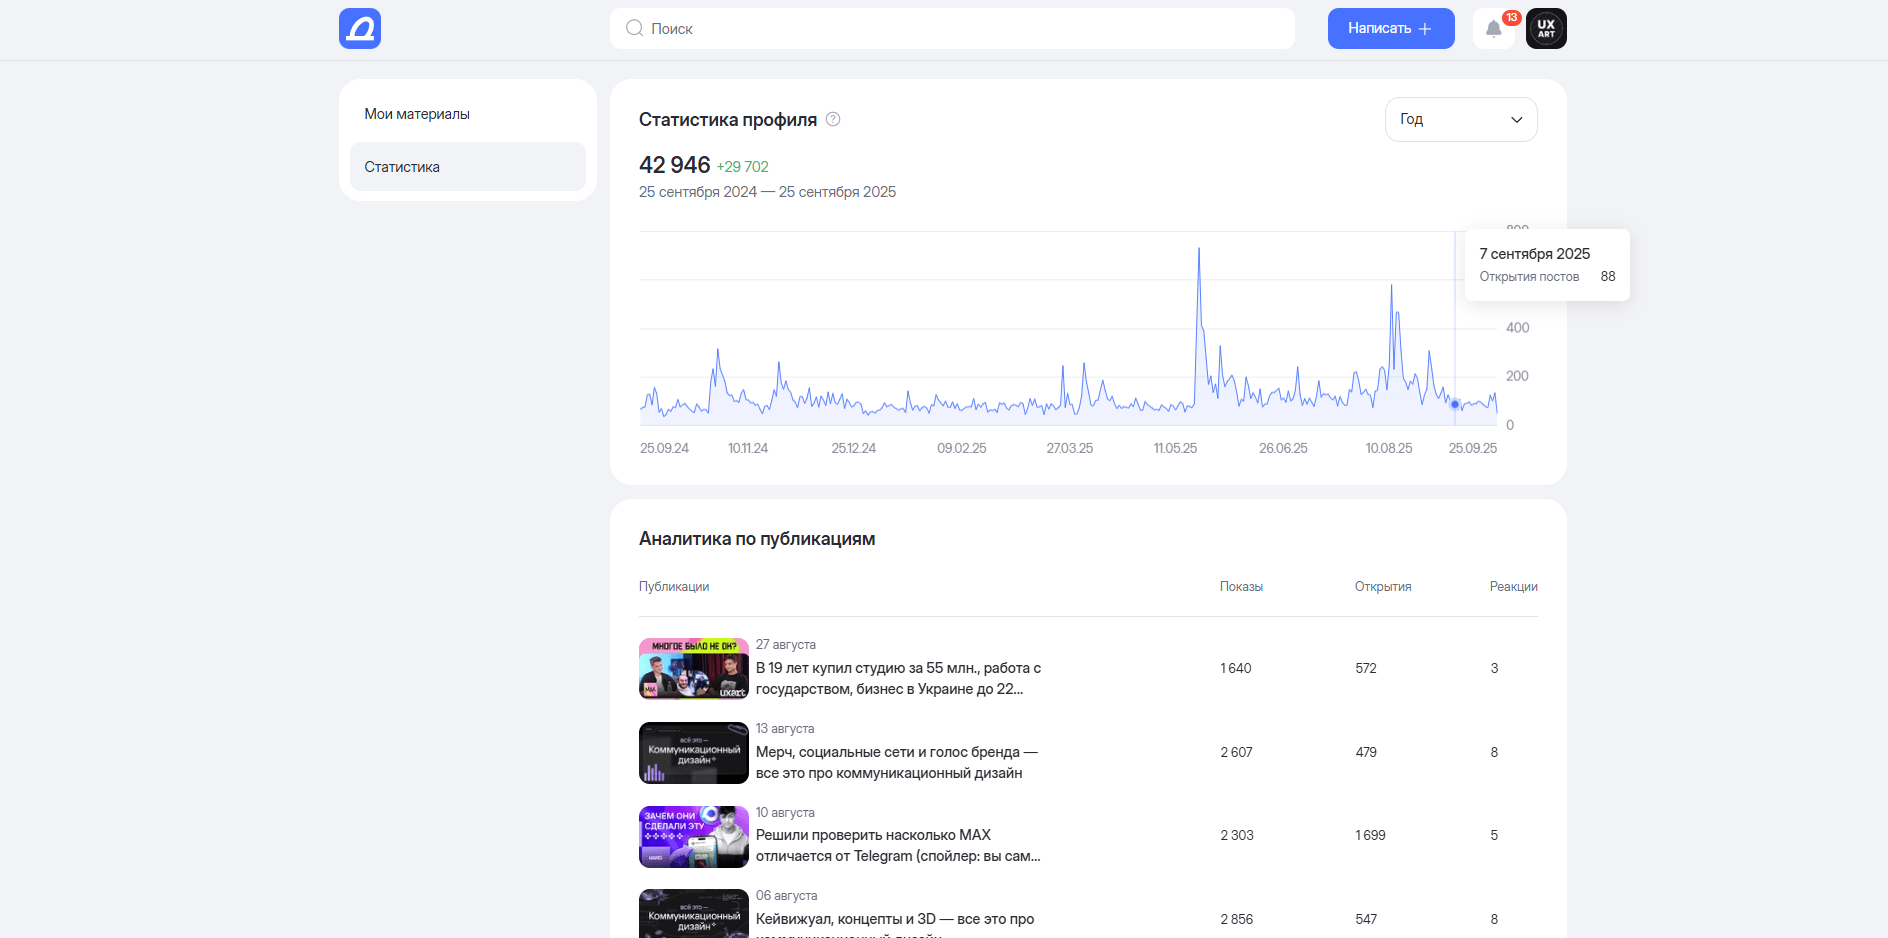The height and width of the screenshot is (938, 1888).
Task: Expand the Год period dropdown
Action: pyautogui.click(x=1461, y=119)
